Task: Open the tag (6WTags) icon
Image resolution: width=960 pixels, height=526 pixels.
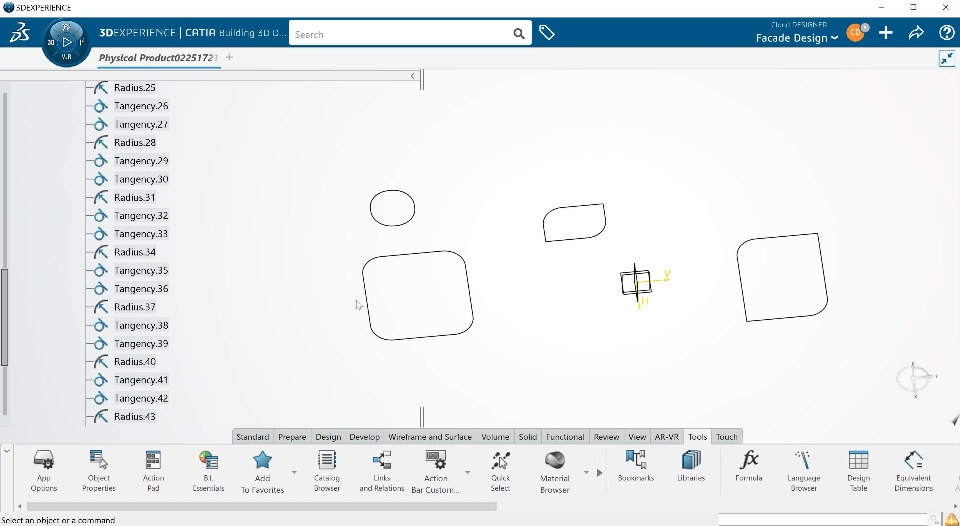Action: (547, 32)
